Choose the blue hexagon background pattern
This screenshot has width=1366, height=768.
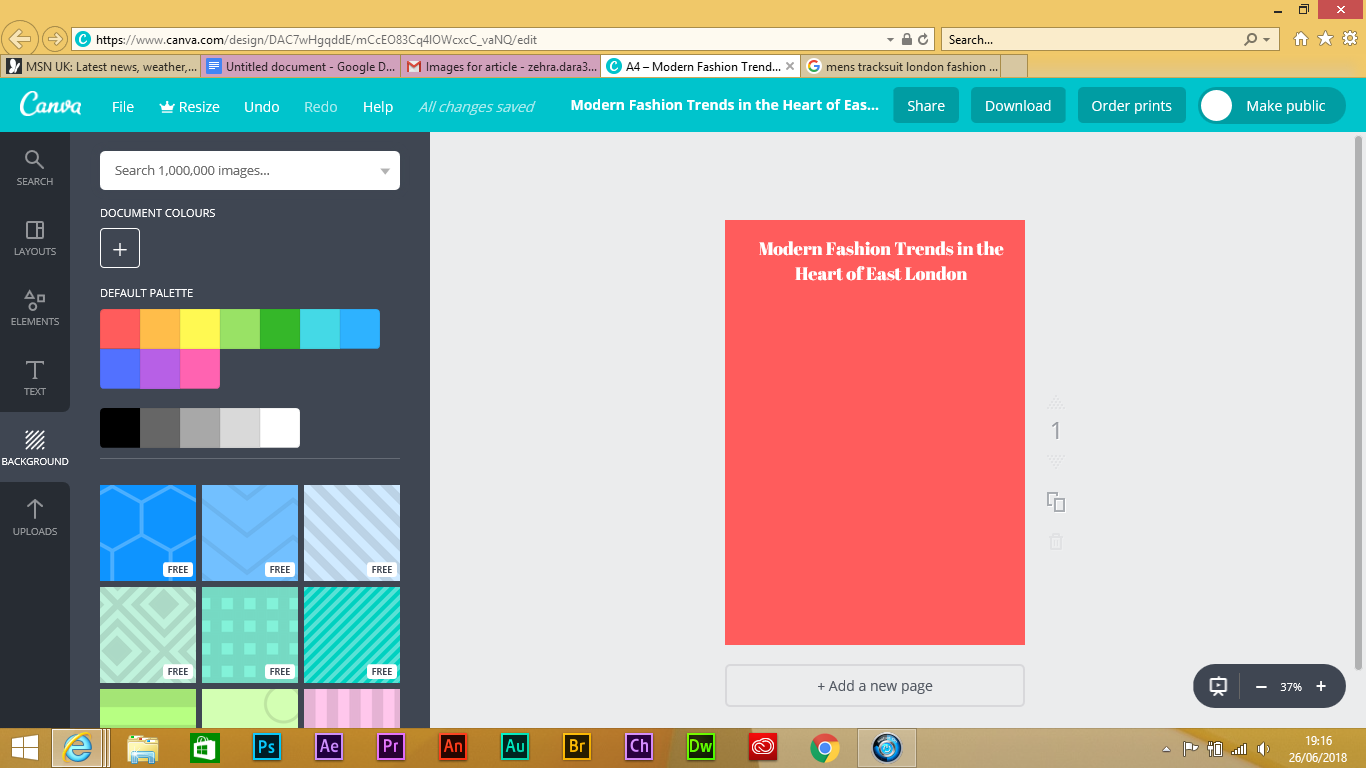pyautogui.click(x=148, y=533)
